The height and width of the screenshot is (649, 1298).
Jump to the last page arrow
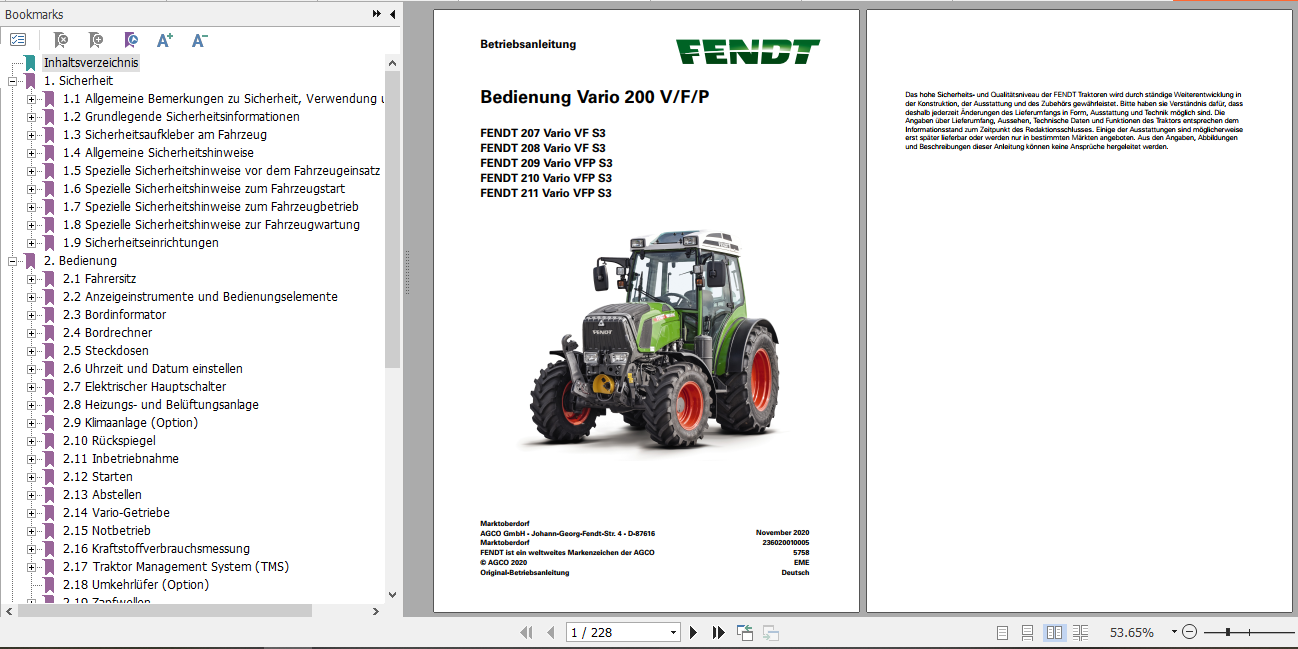tap(718, 632)
